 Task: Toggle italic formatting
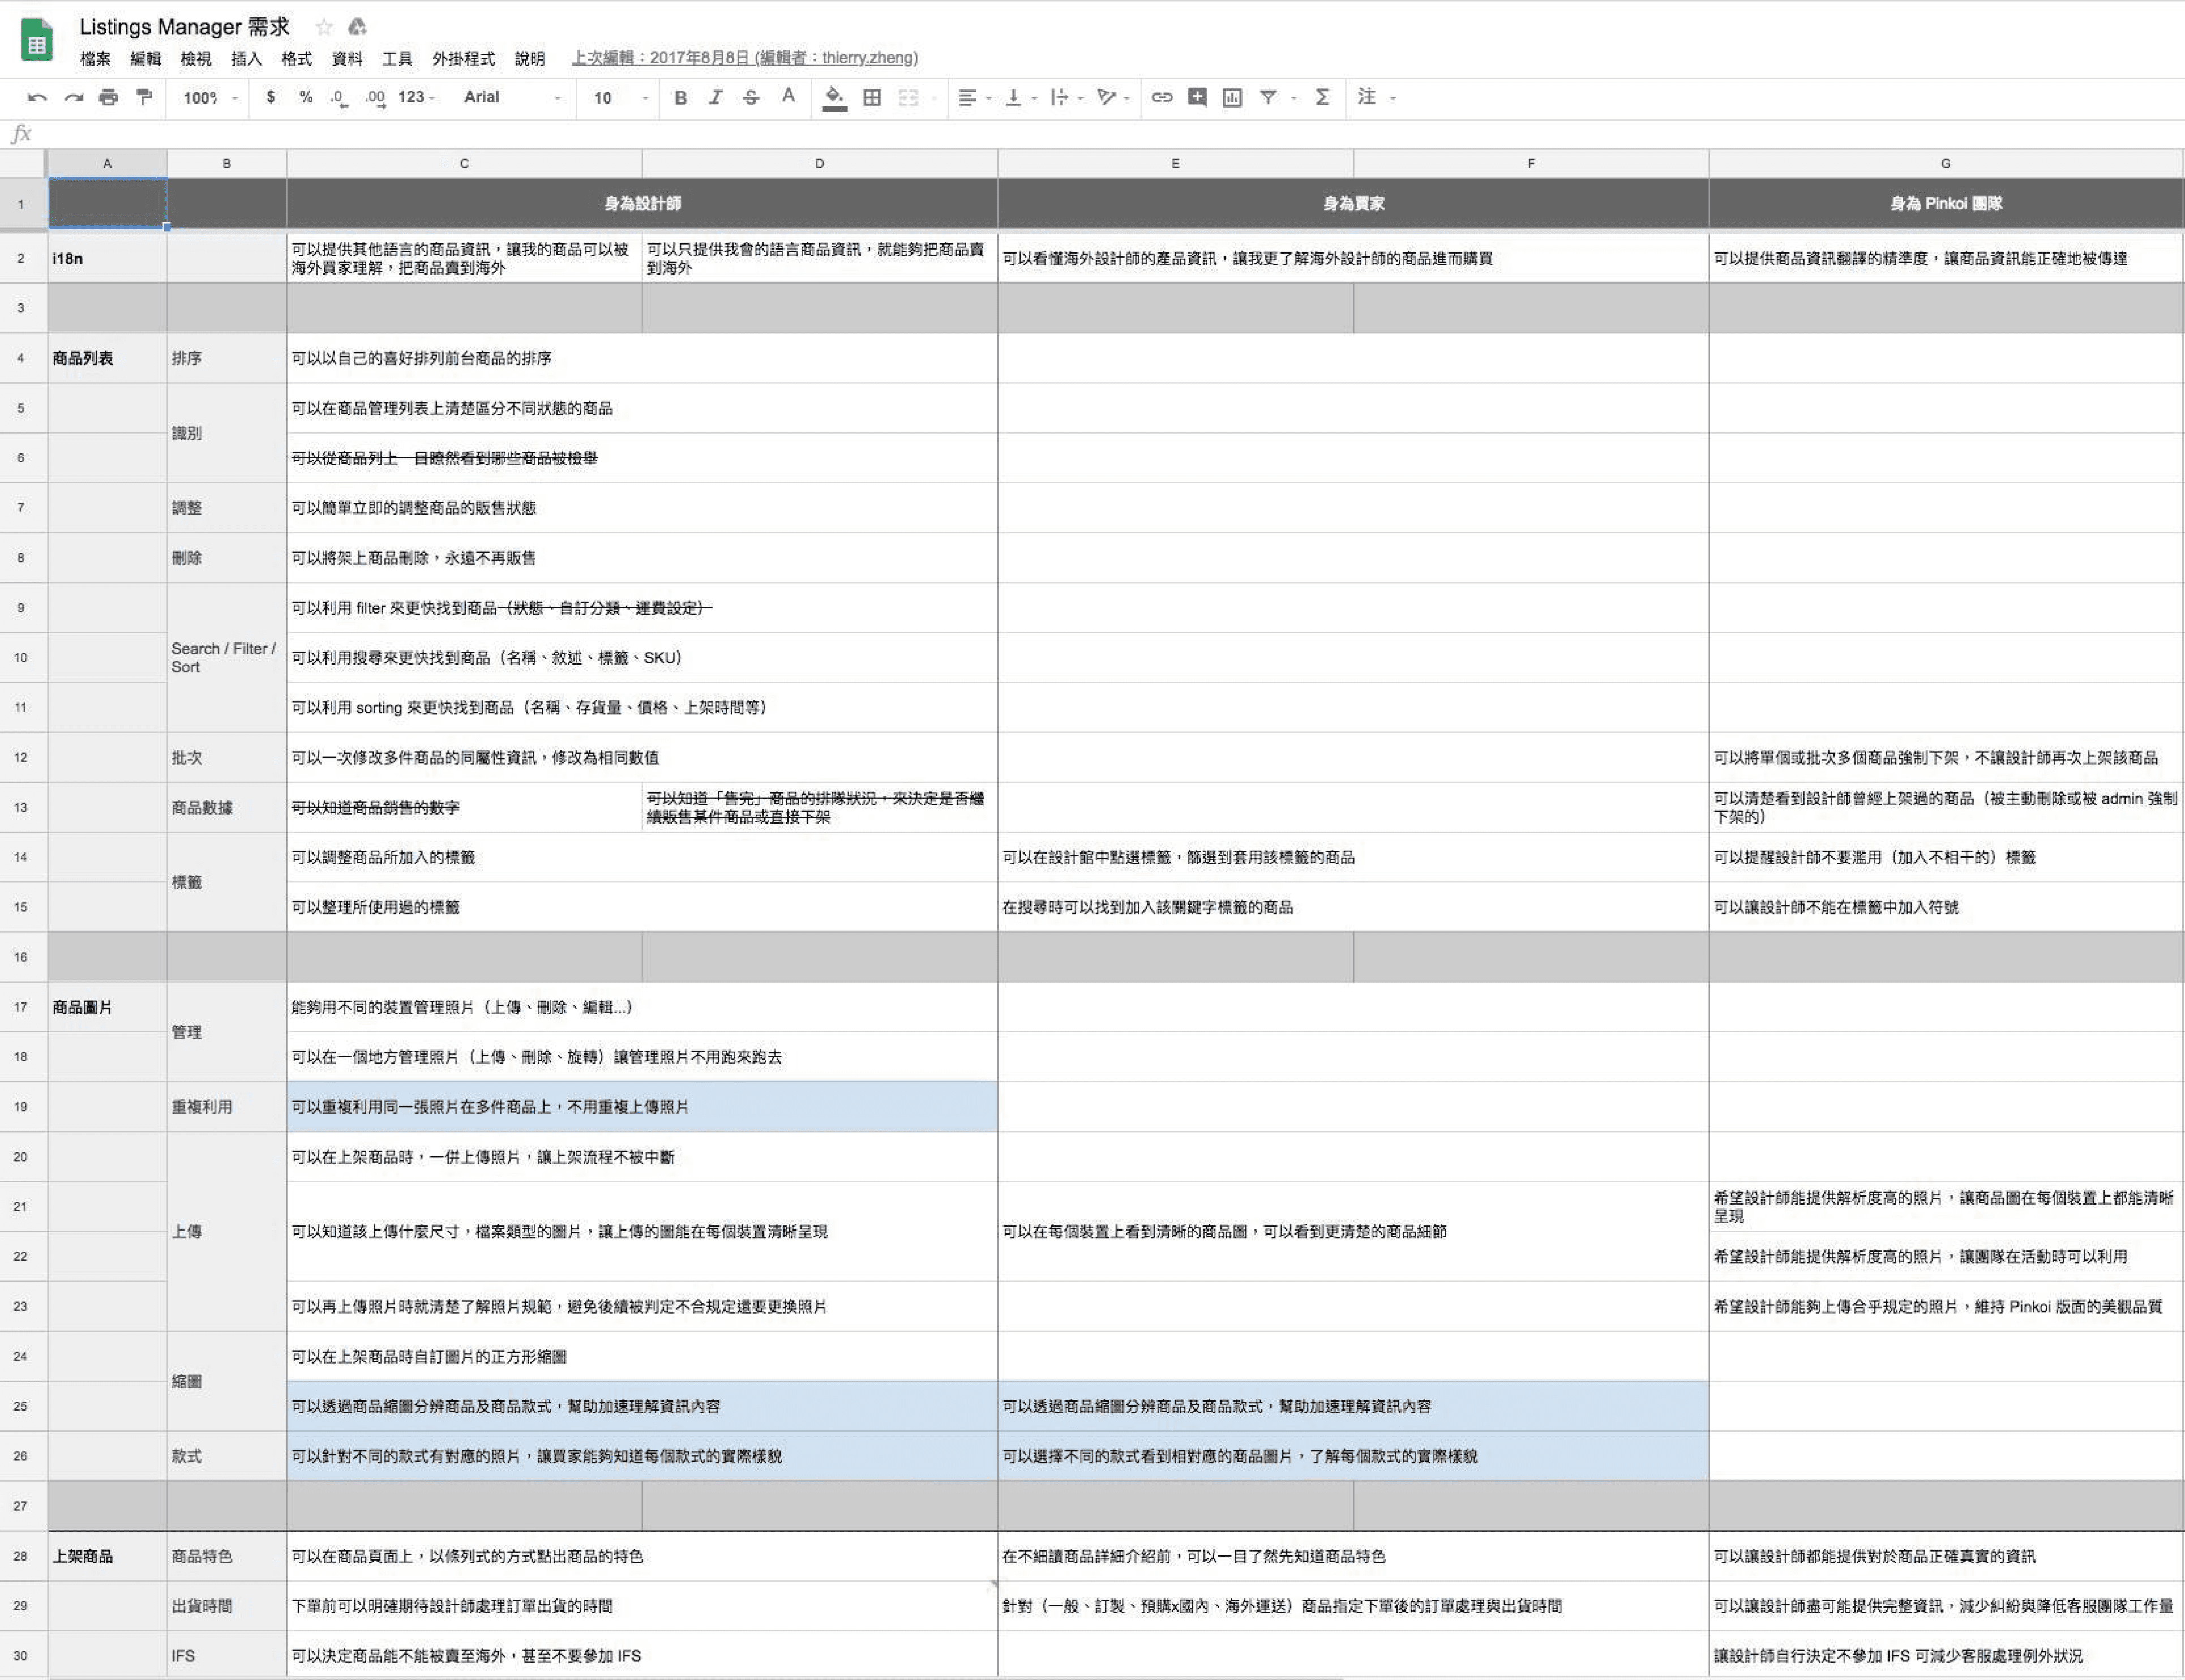tap(715, 97)
